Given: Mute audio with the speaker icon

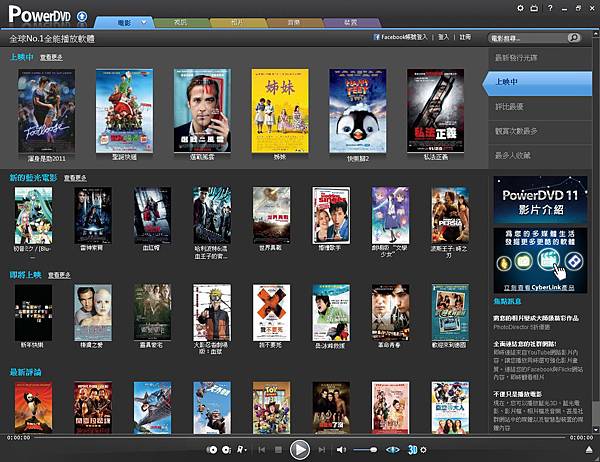Looking at the screenshot, I should point(341,450).
